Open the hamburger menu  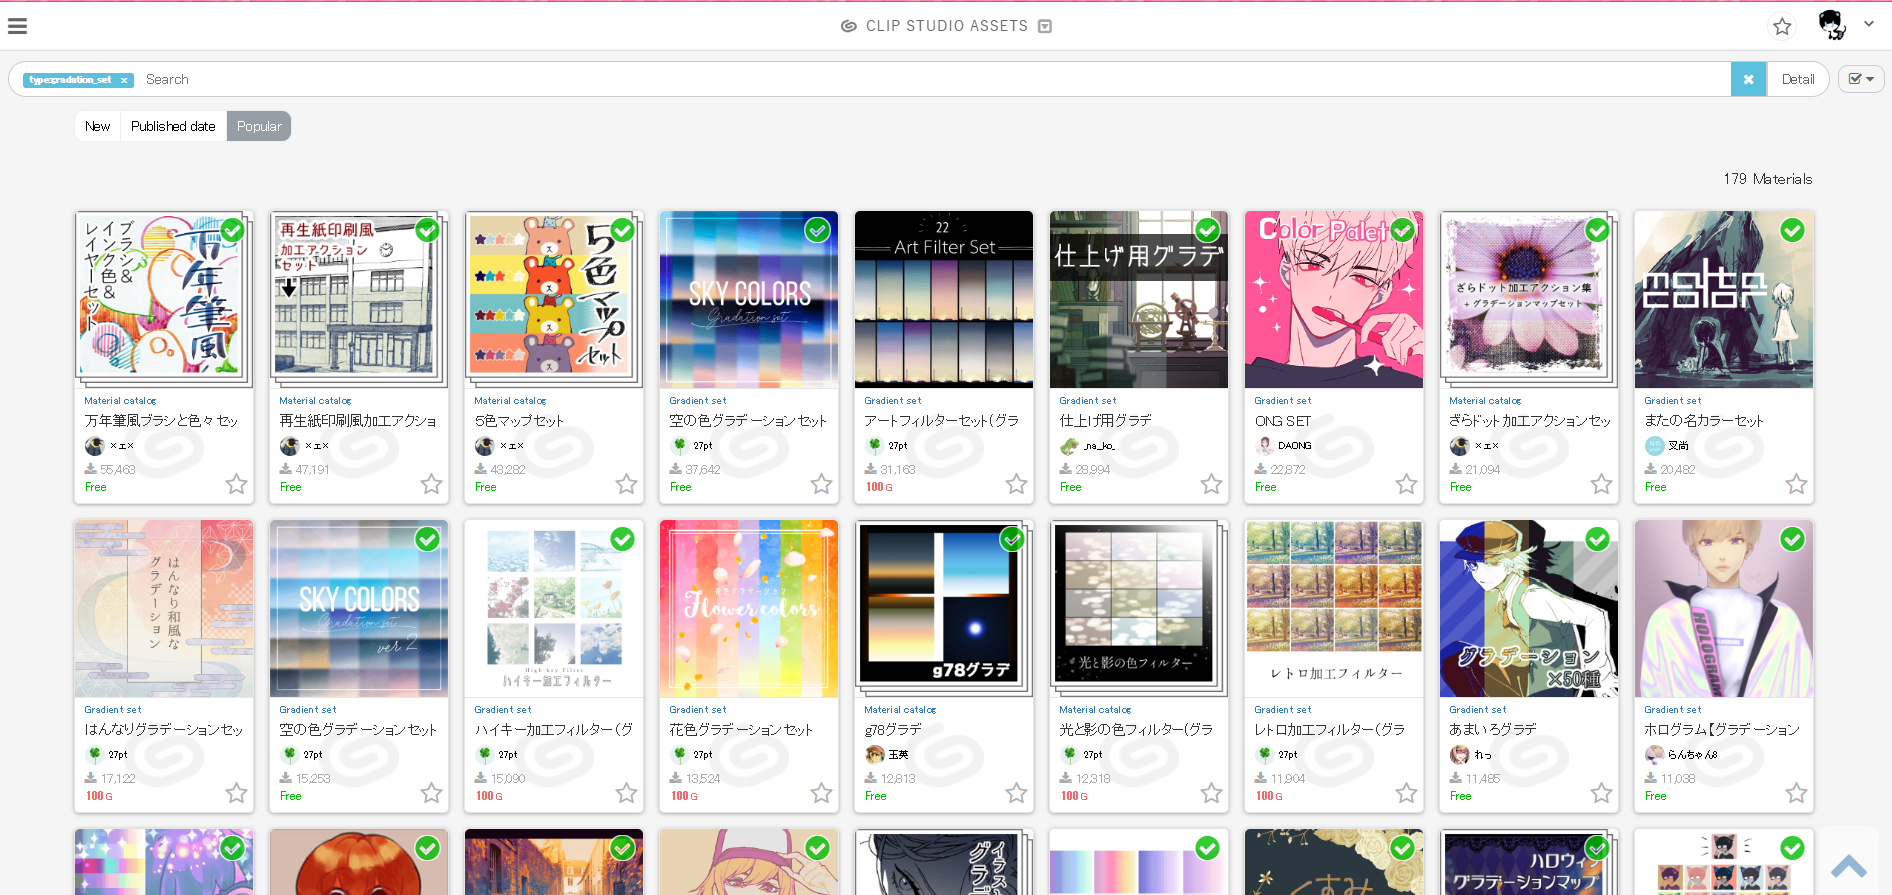17,26
